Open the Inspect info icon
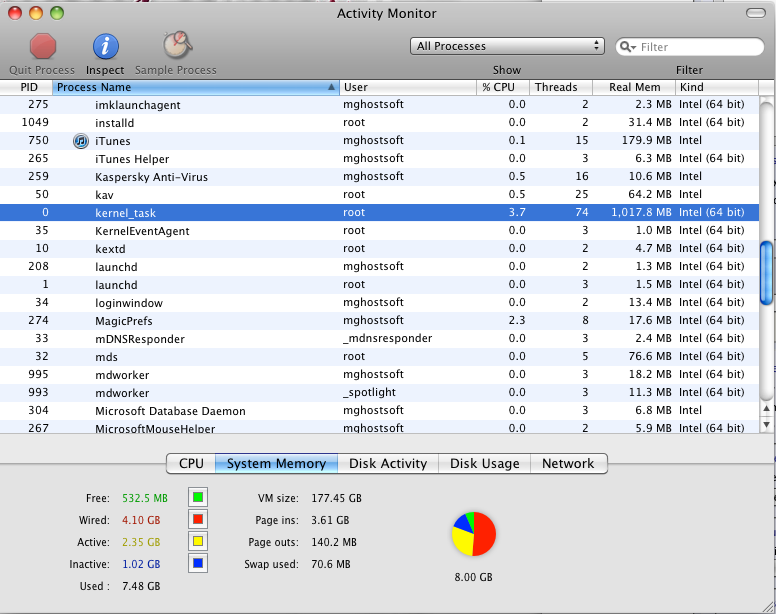The height and width of the screenshot is (614, 776). (105, 47)
